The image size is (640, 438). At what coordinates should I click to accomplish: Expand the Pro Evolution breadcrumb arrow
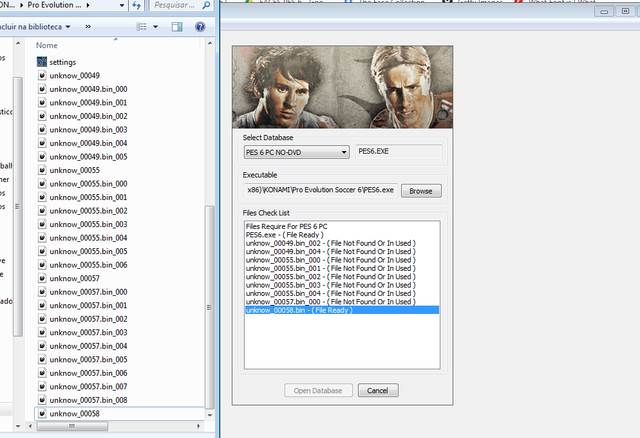88,5
